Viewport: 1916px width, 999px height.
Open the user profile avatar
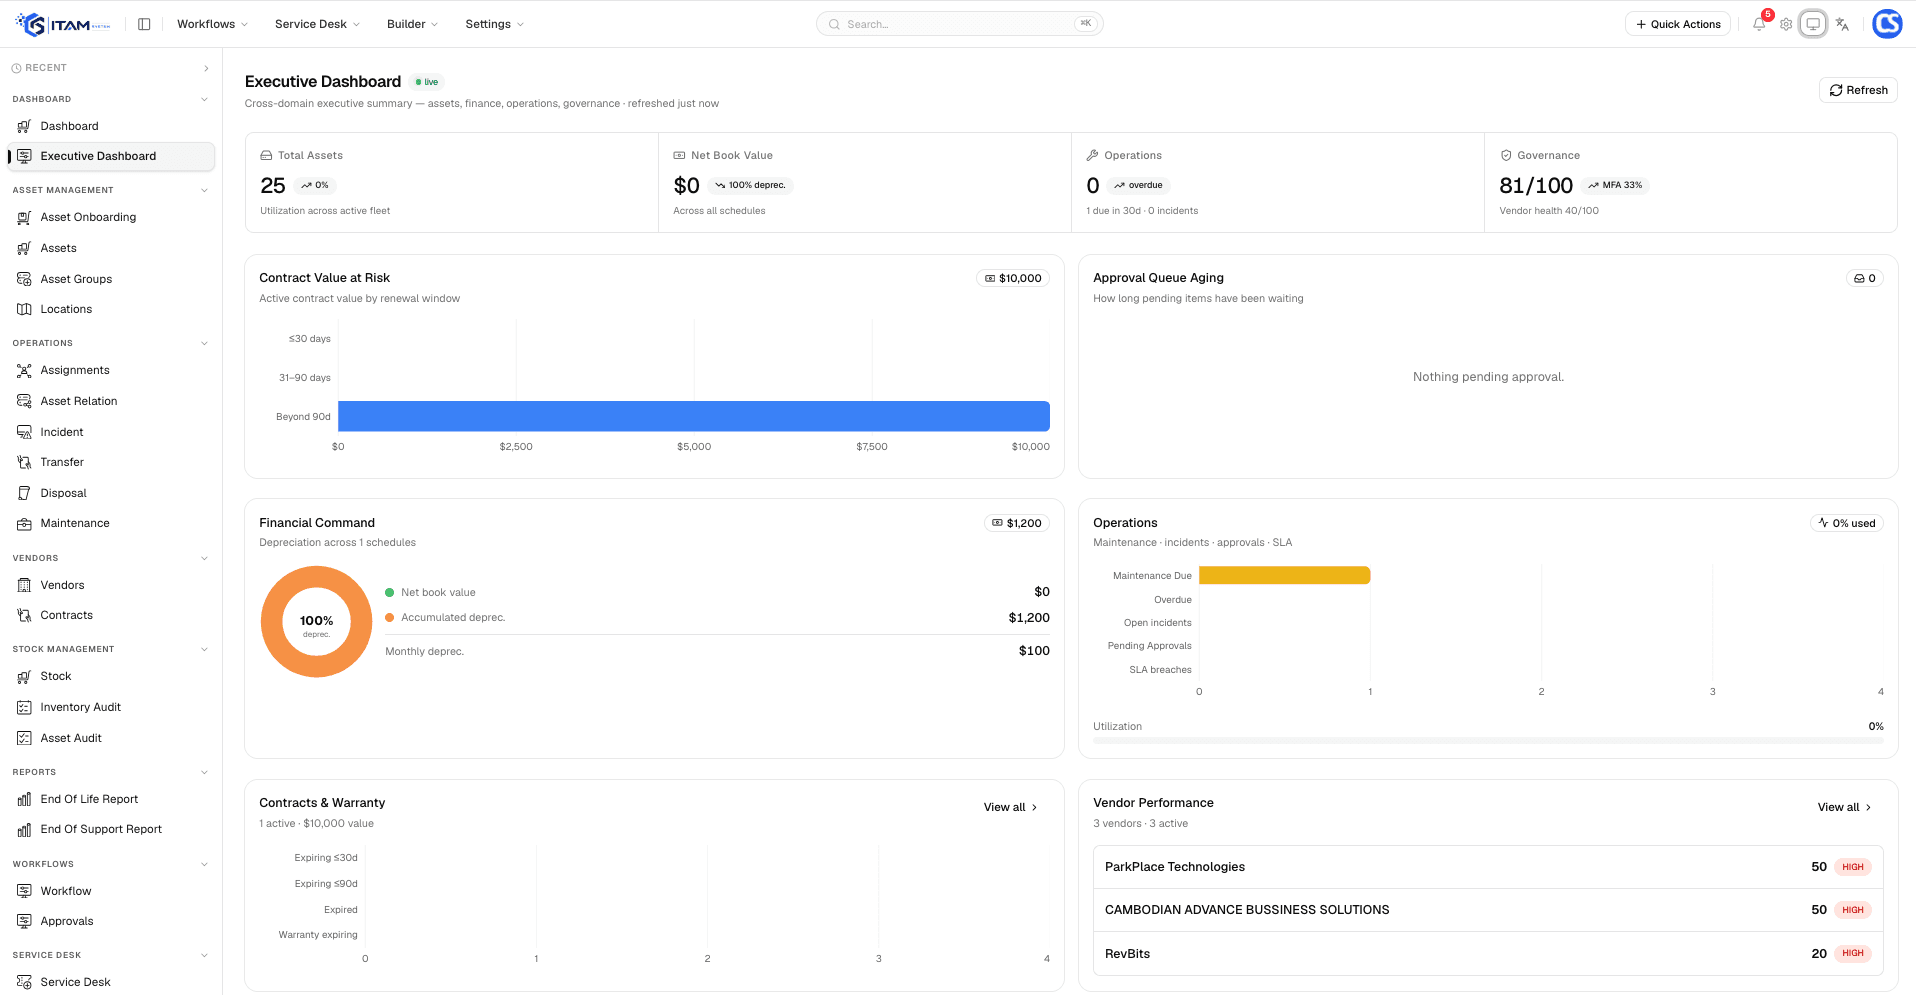(x=1887, y=24)
